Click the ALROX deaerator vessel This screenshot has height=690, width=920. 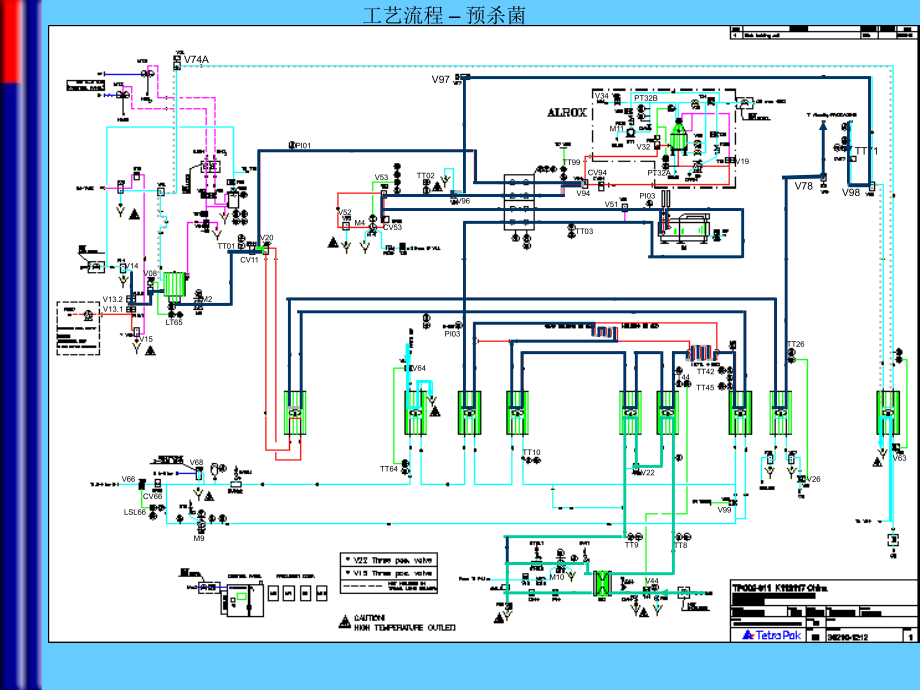point(678,135)
